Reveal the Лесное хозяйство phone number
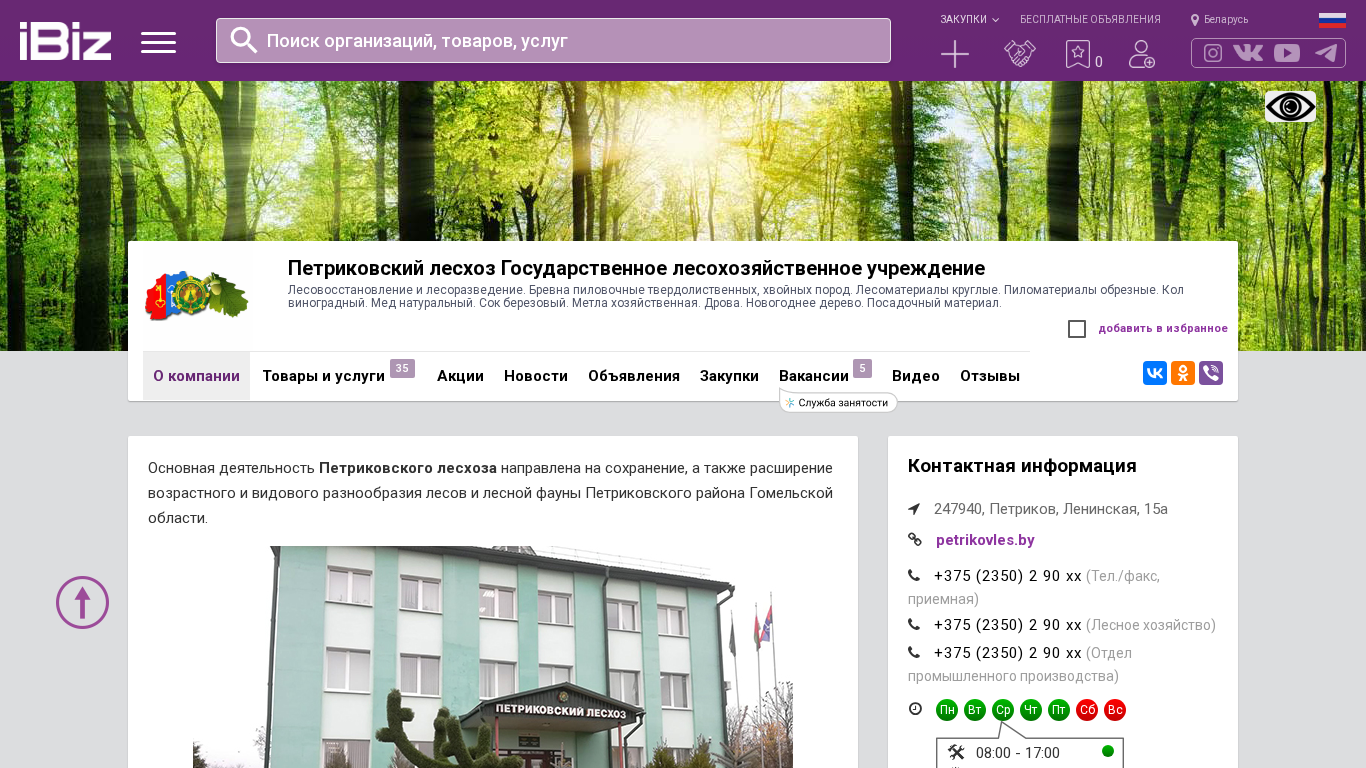 click(x=1008, y=625)
